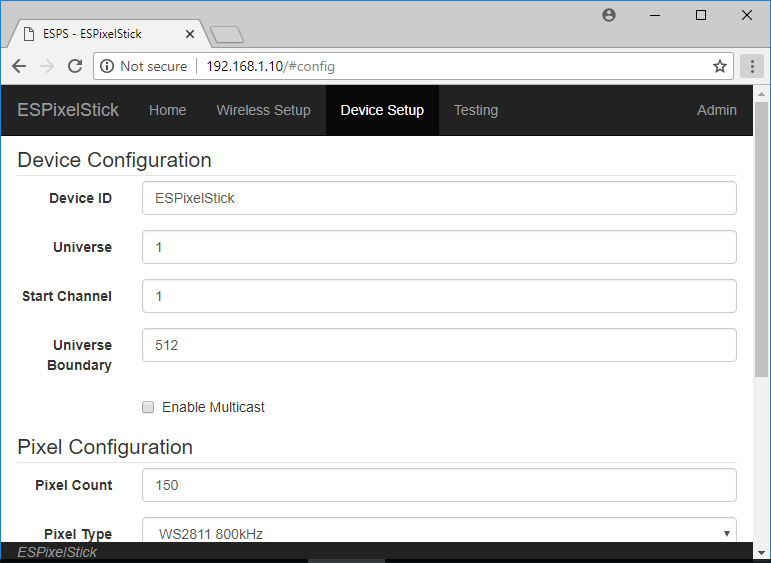Click the vertical scrollbar thumb
Image resolution: width=771 pixels, height=563 pixels.
point(761,239)
